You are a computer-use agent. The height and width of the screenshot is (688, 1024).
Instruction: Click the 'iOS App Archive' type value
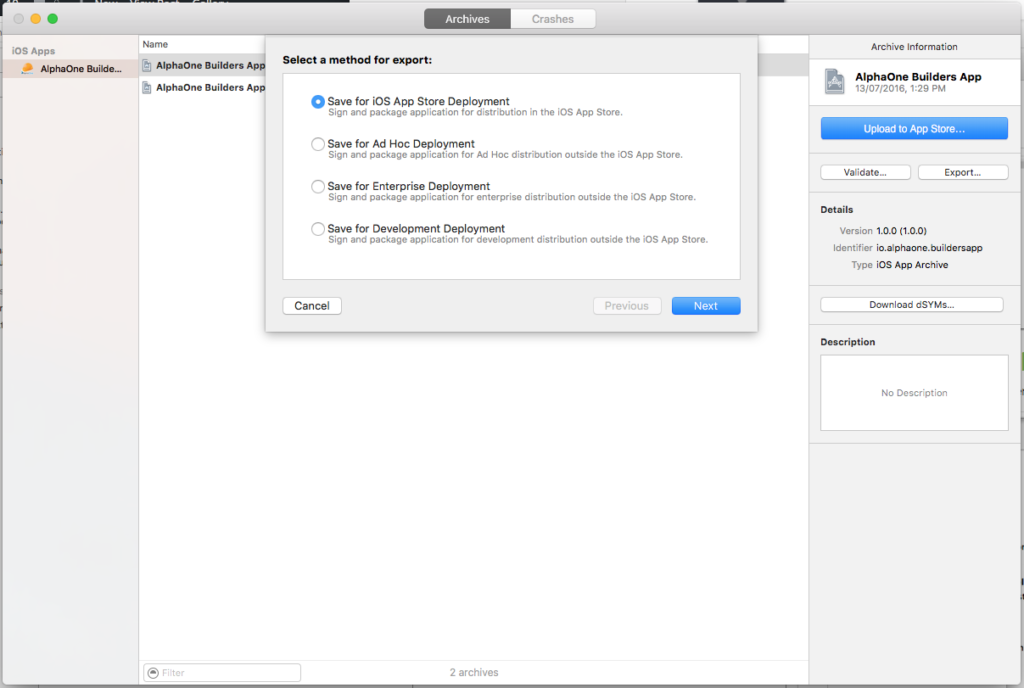pos(912,265)
